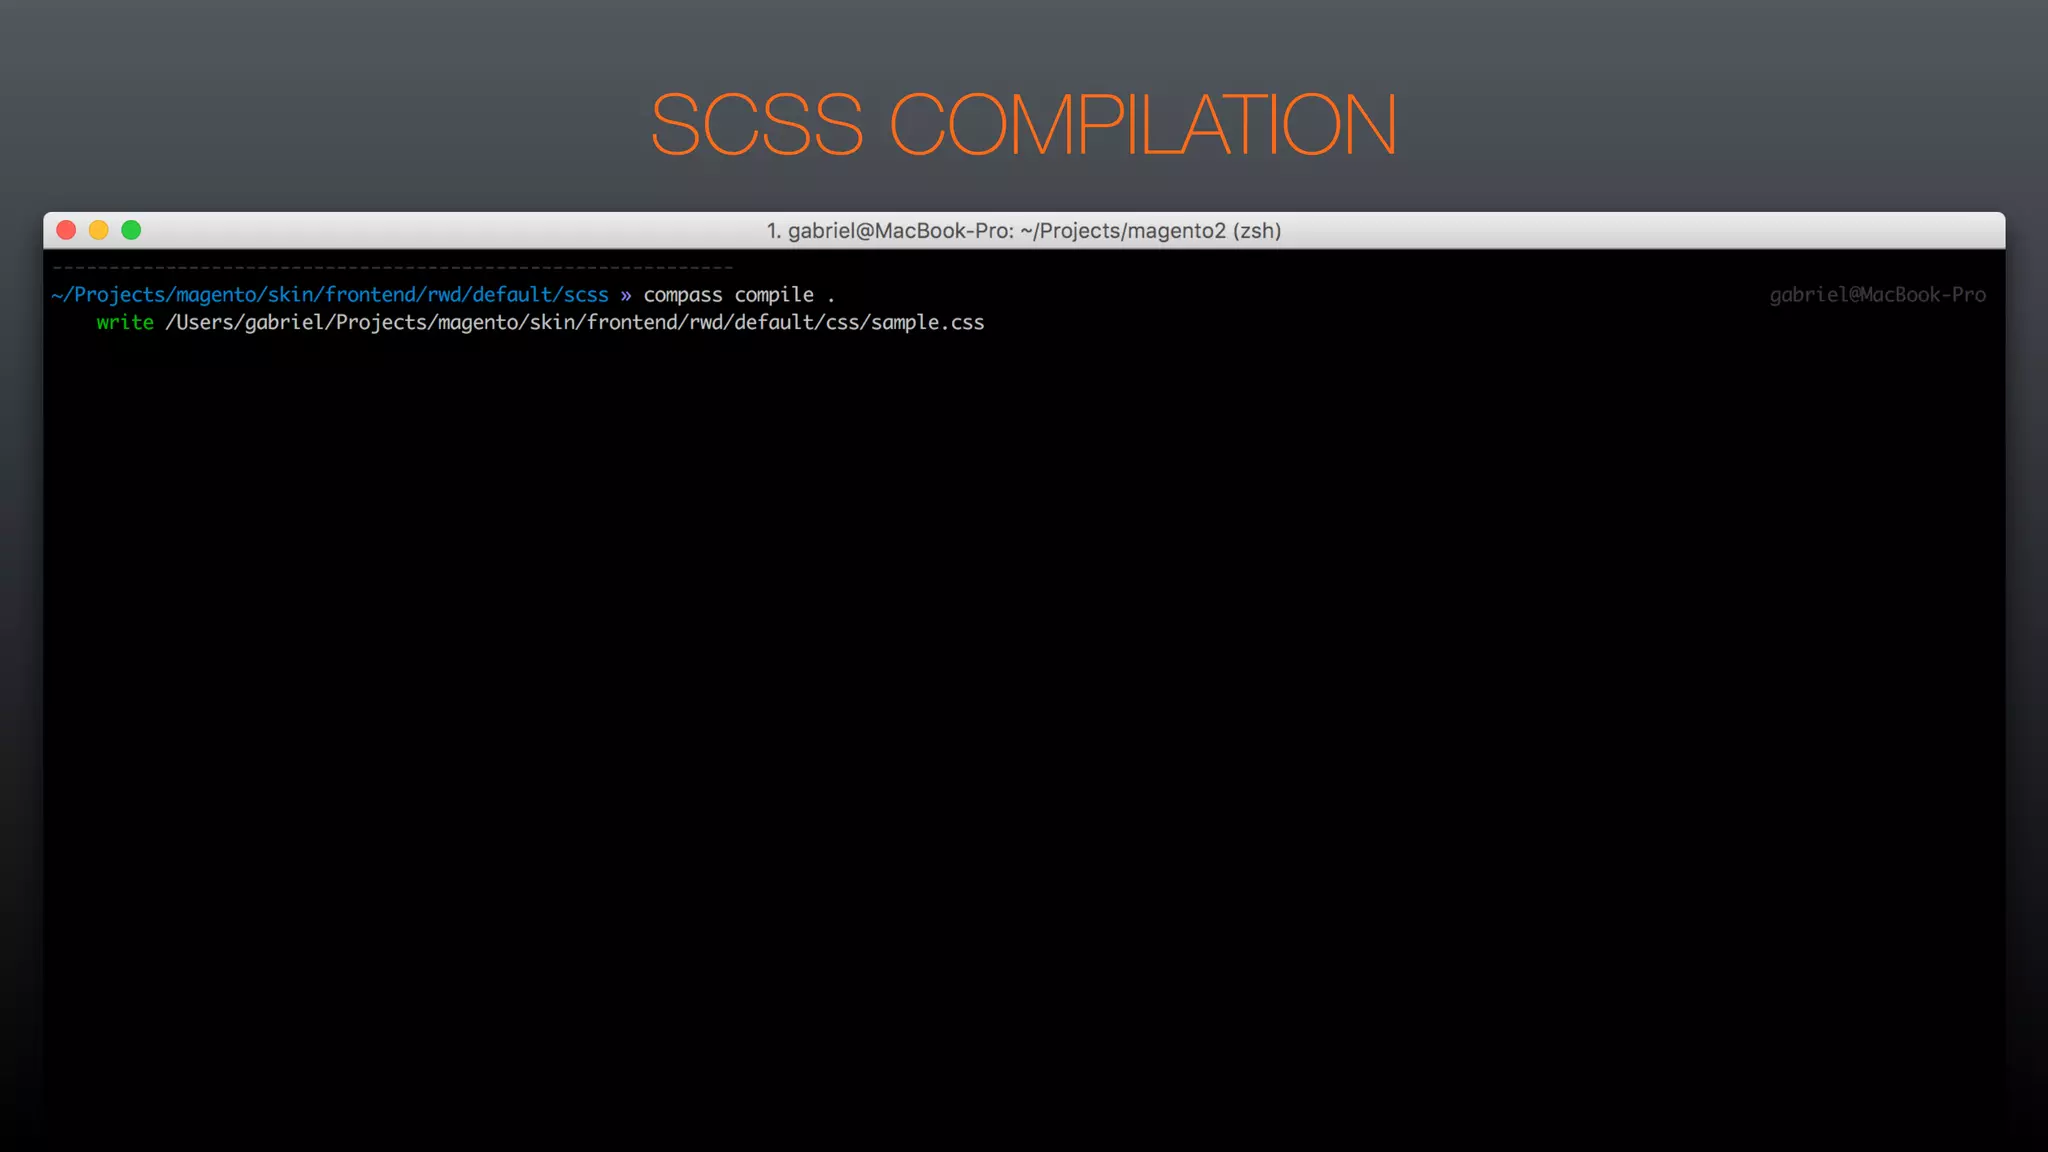Minimize the terminal using yellow button
The height and width of the screenshot is (1152, 2048).
click(x=98, y=230)
